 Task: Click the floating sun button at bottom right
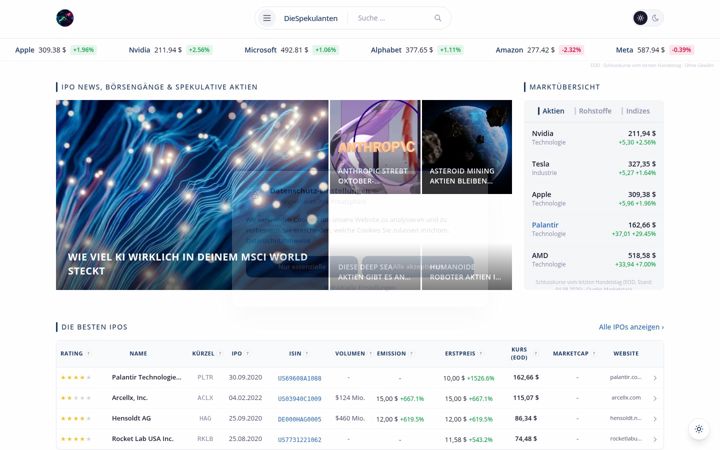(x=699, y=429)
